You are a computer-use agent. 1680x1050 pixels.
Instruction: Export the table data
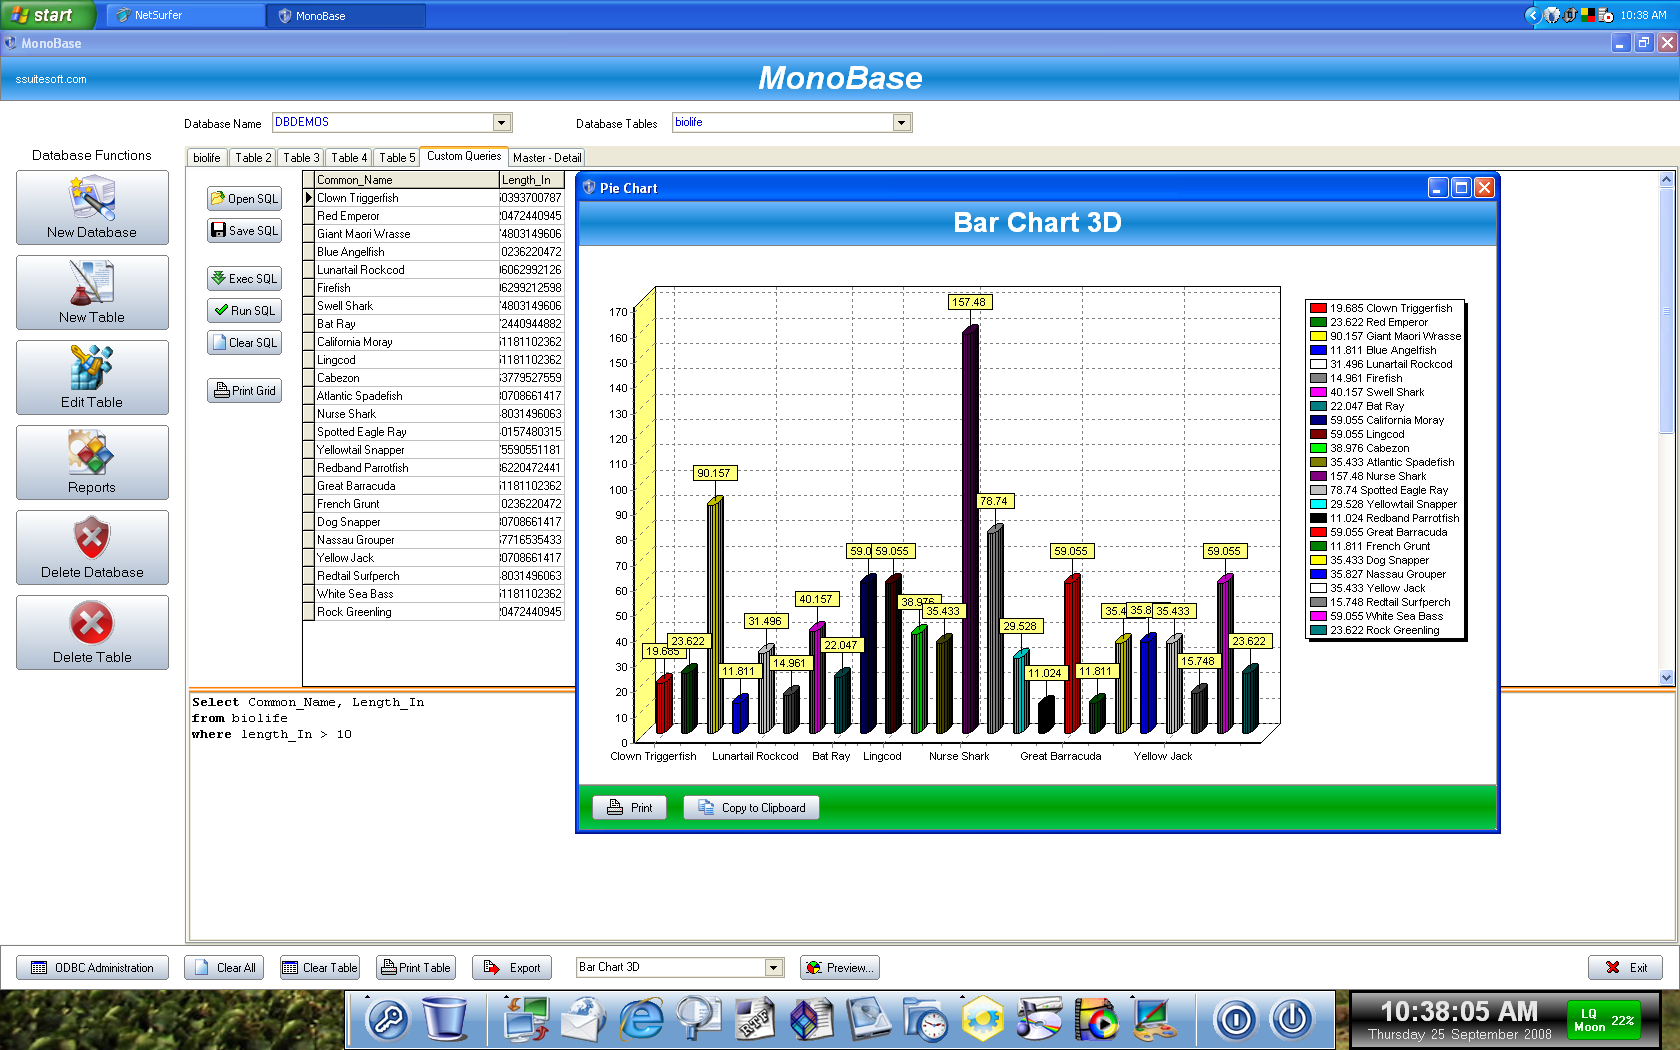click(511, 968)
